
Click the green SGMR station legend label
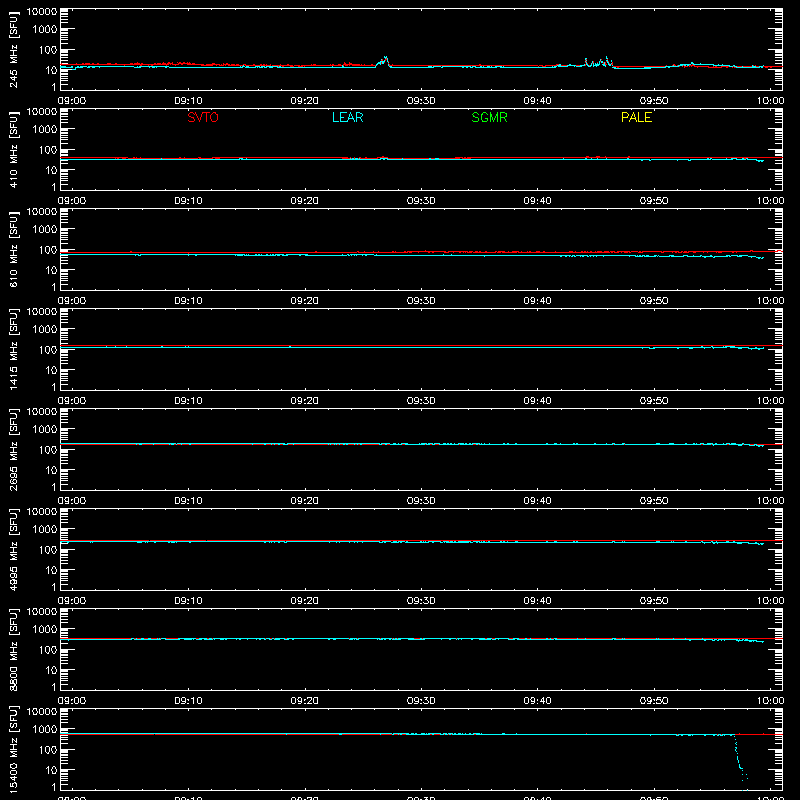[489, 117]
